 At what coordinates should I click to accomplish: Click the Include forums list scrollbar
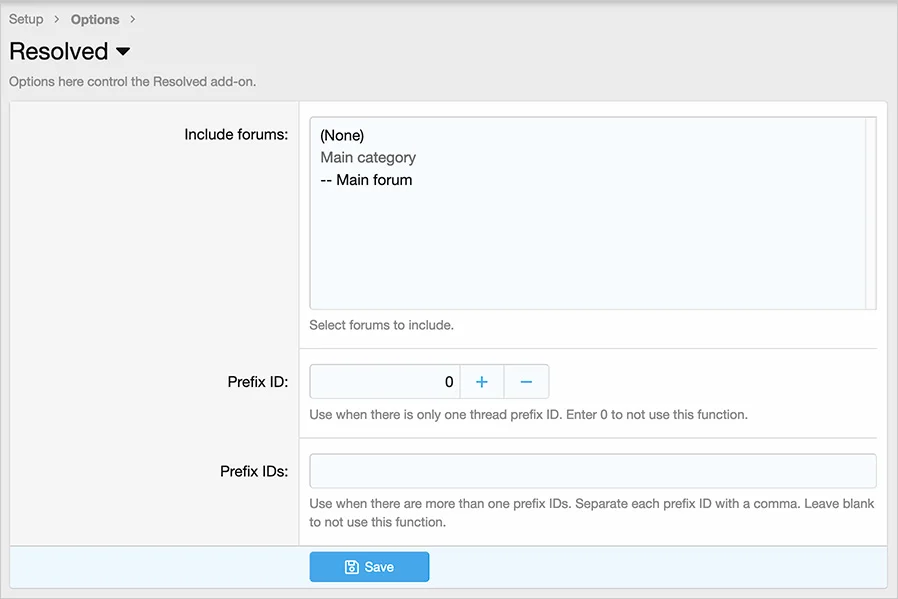click(870, 213)
